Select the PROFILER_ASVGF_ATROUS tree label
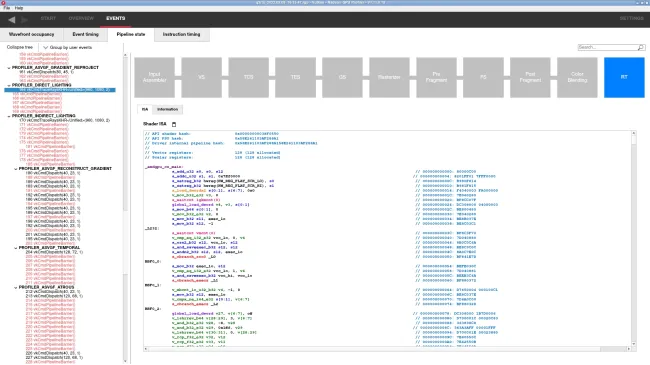The image size is (650, 365). click(46, 287)
